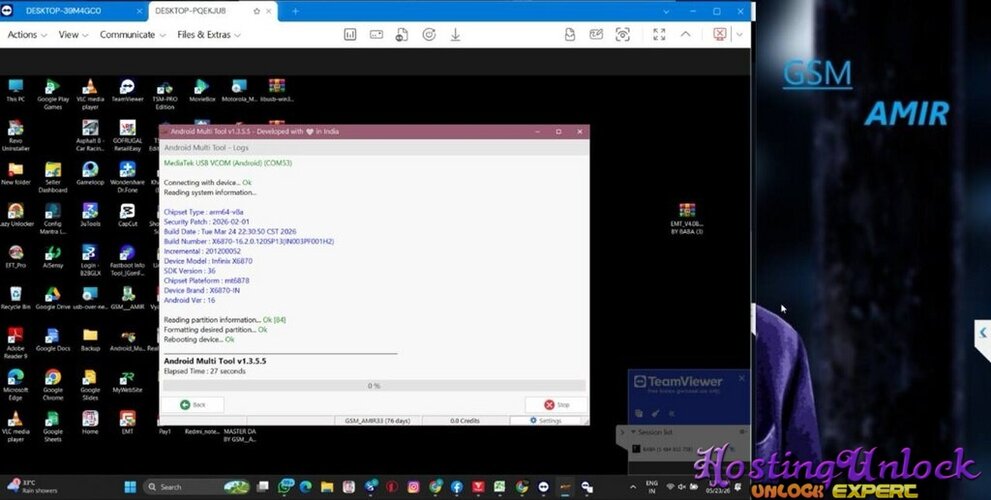Open the Lazy Unlocker desktop icon
The image size is (991, 500).
click(x=16, y=215)
